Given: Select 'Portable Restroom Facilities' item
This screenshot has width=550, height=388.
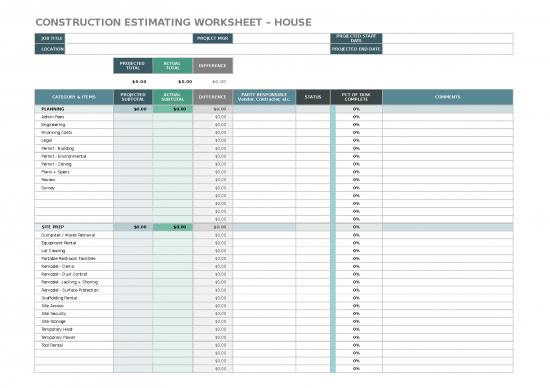Looking at the screenshot, I should (x=68, y=259).
